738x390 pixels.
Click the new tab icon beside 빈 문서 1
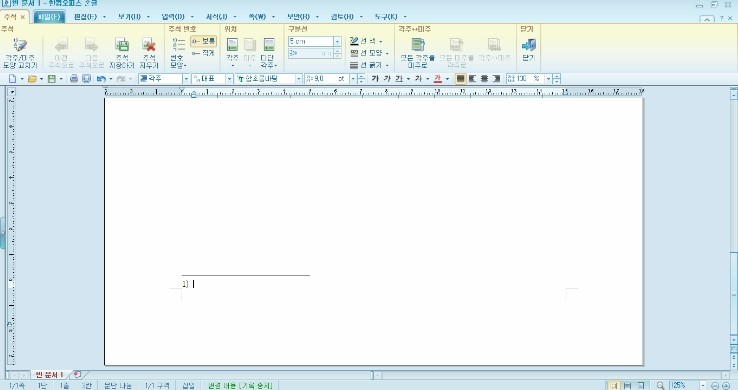77,374
